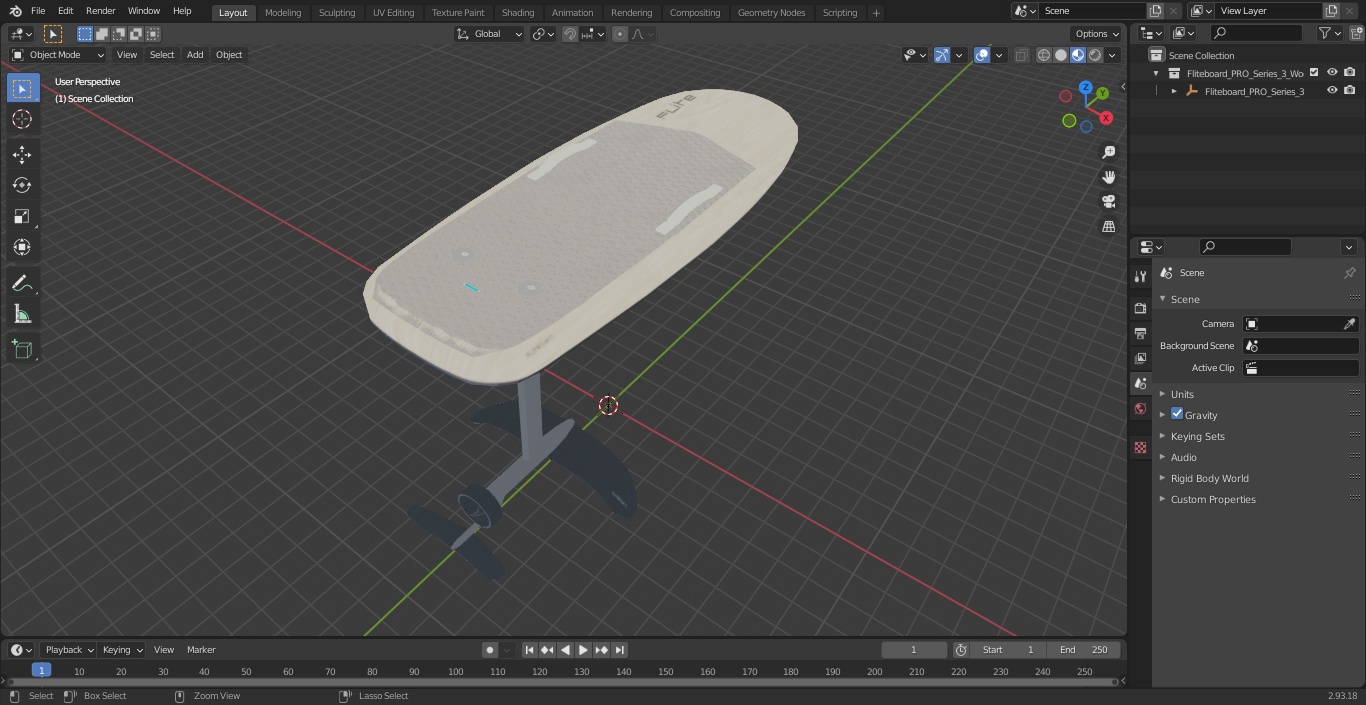Select the Annotate tool

22,284
